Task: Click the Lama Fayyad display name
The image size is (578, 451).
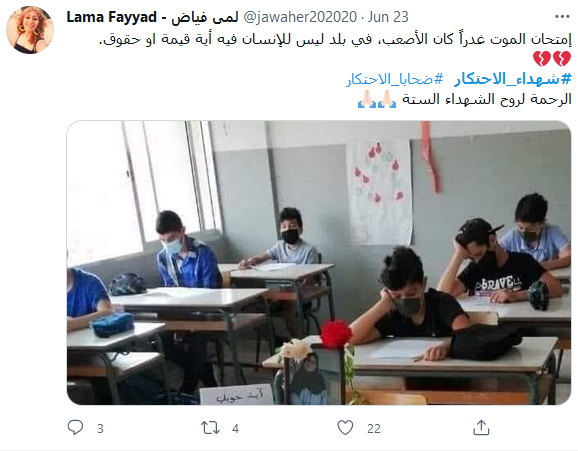Action: point(152,17)
